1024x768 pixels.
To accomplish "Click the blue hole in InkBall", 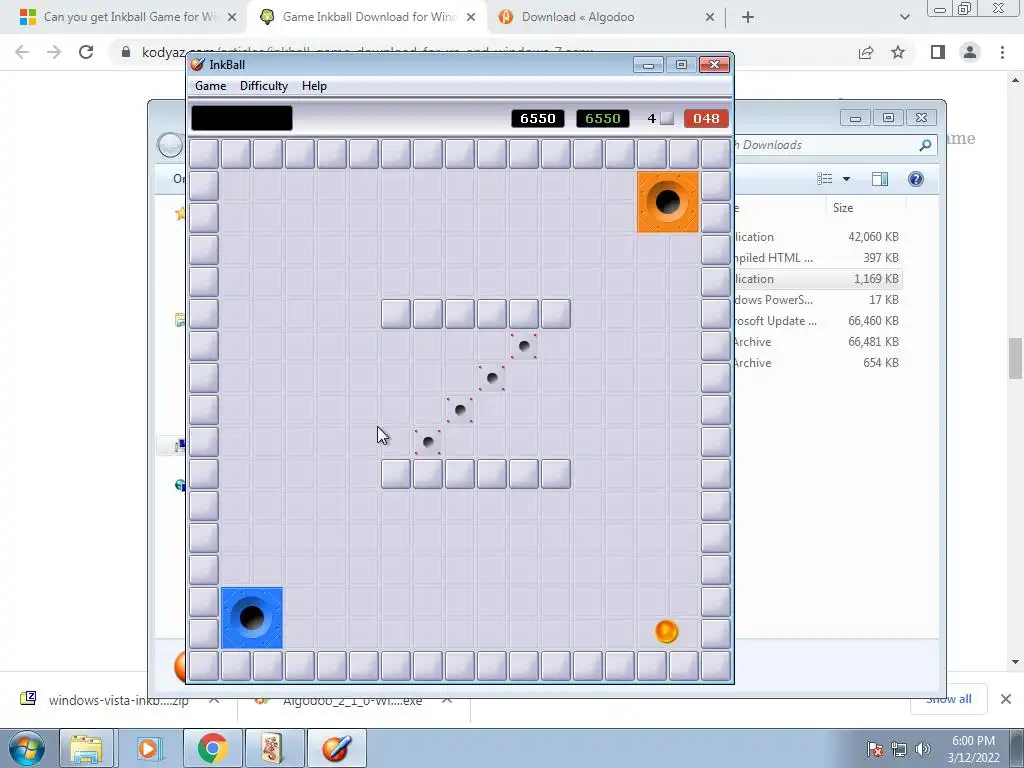I will pos(252,618).
